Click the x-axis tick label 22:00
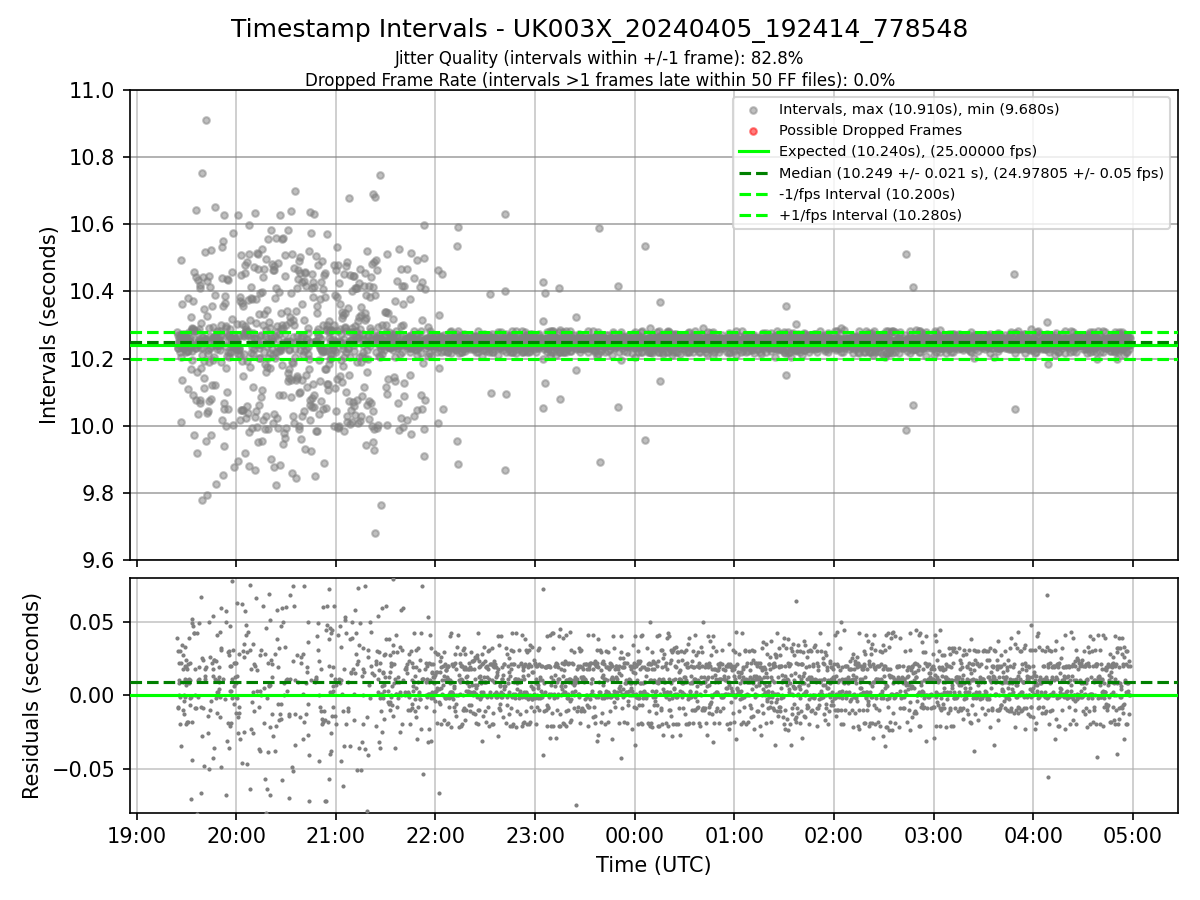The width and height of the screenshot is (1200, 900). 435,834
